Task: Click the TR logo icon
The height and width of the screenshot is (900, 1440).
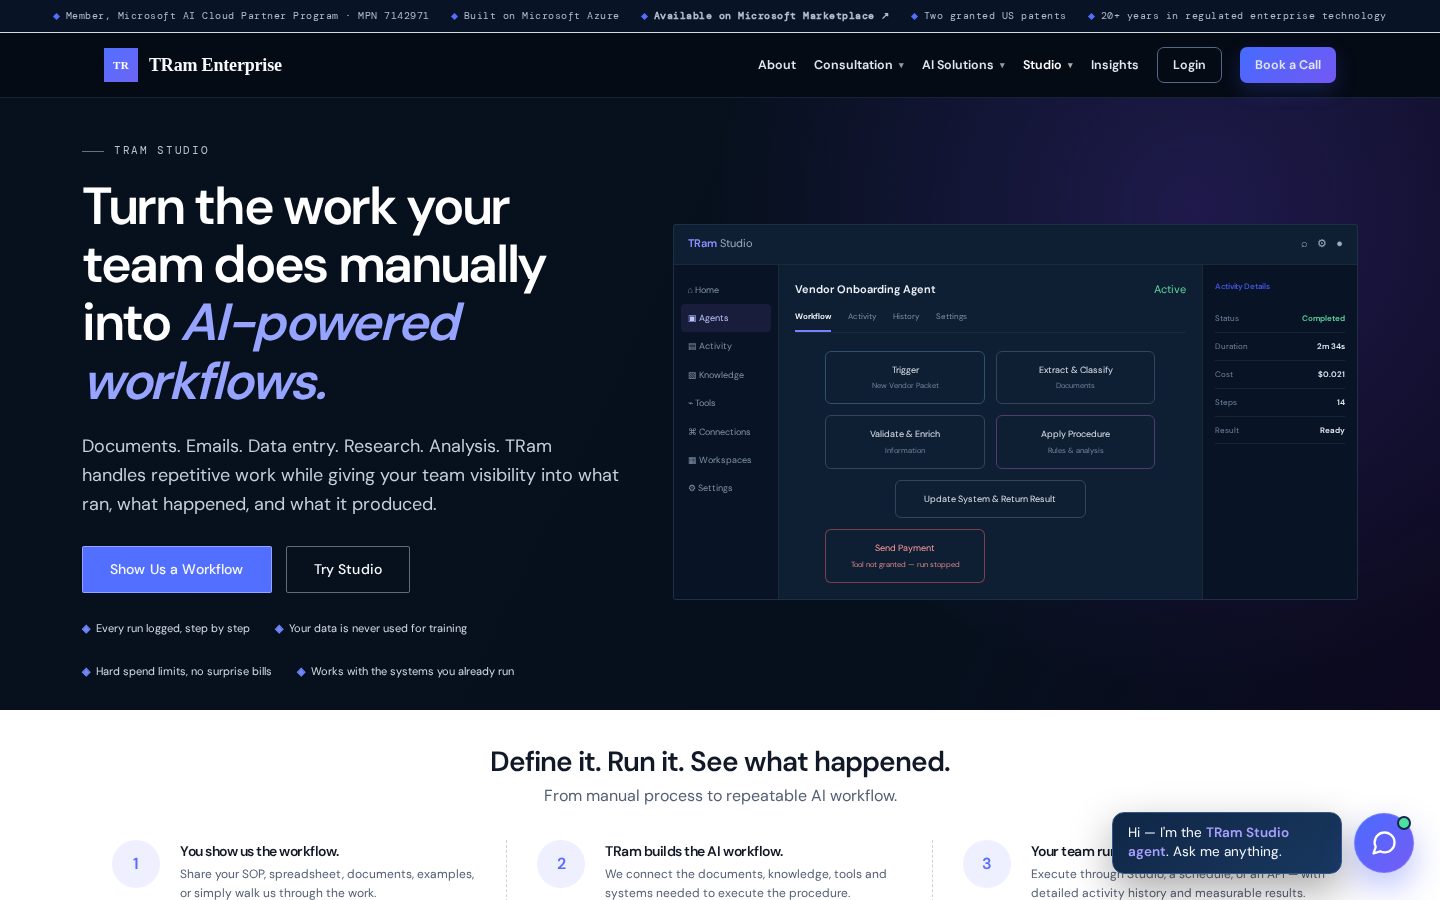Action: tap(121, 65)
